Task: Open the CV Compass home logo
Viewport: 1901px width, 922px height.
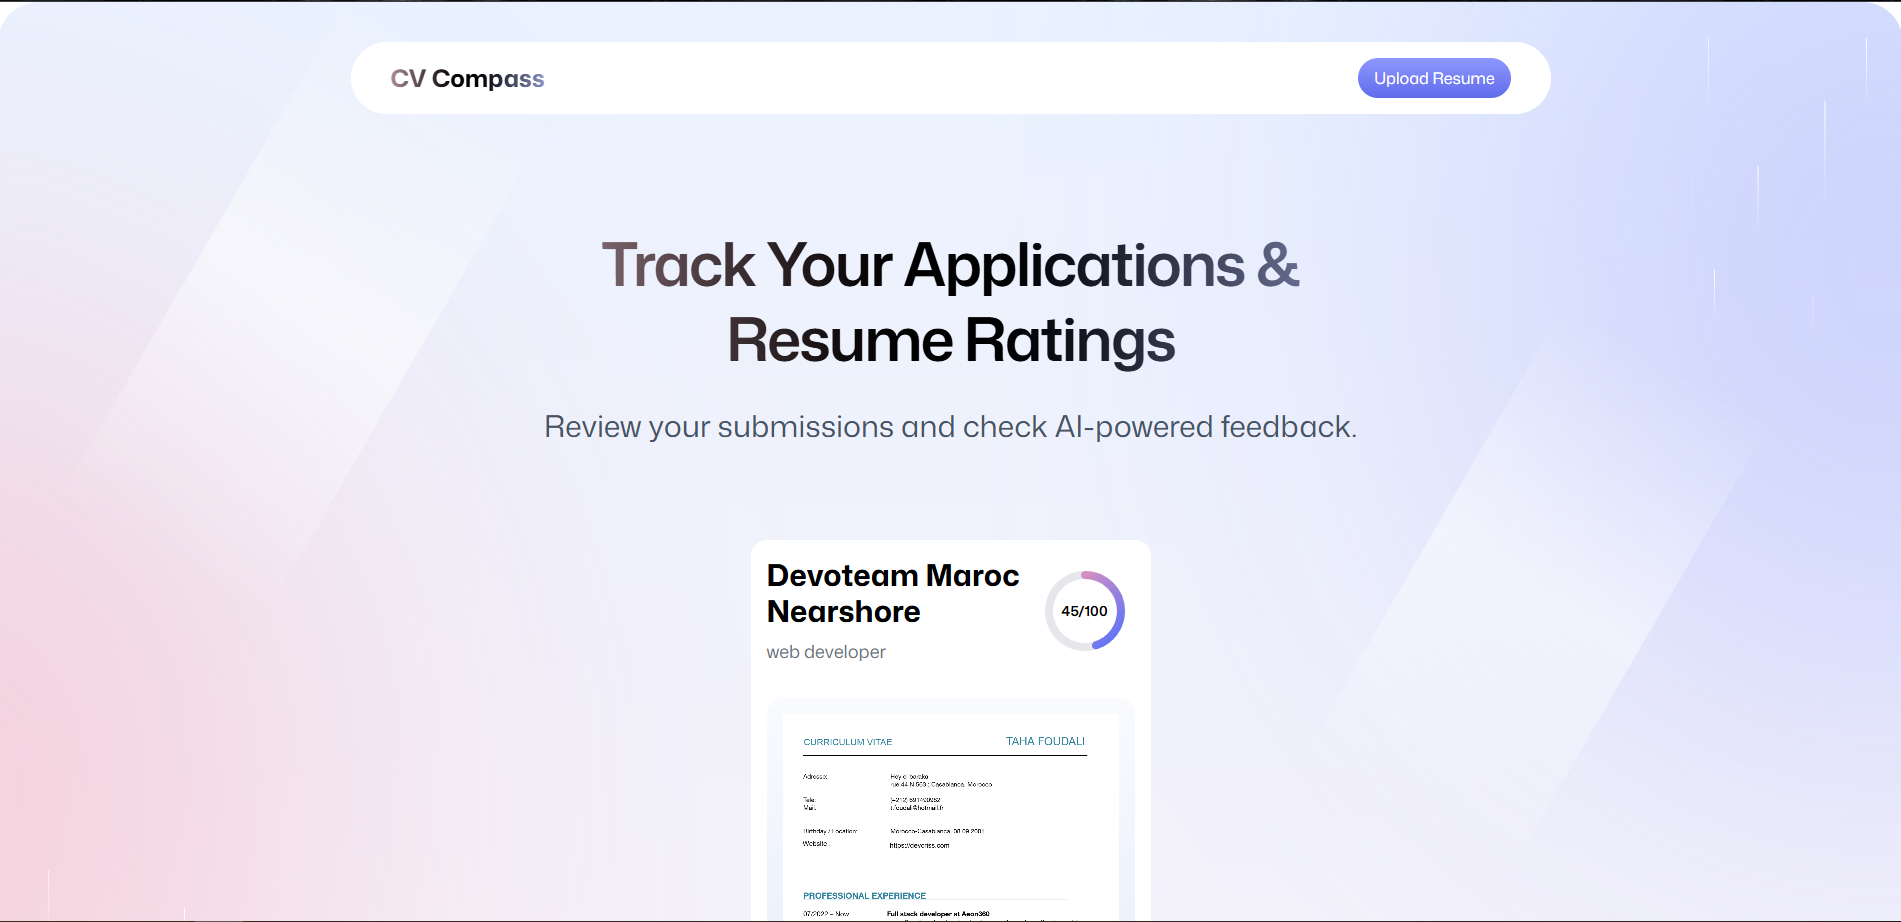Action: [x=467, y=78]
